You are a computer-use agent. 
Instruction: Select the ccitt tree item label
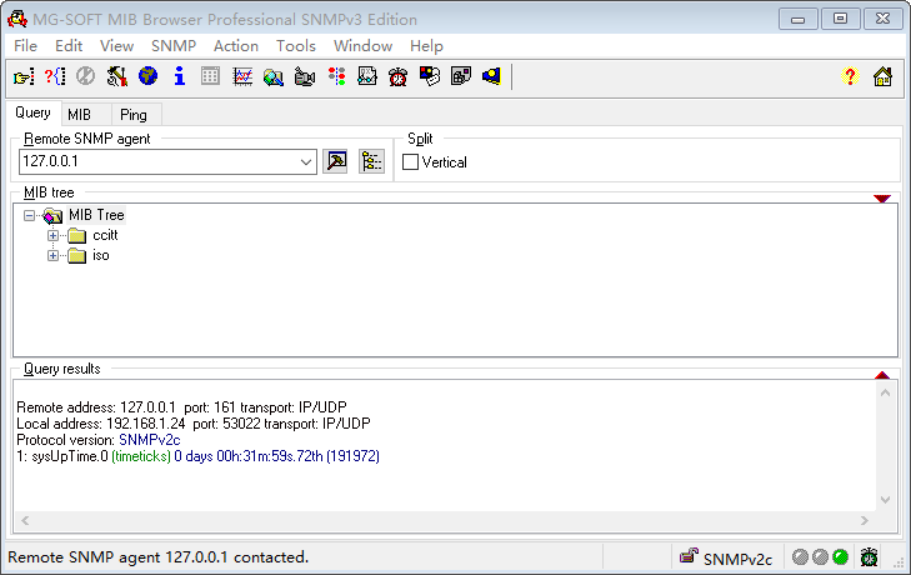105,235
